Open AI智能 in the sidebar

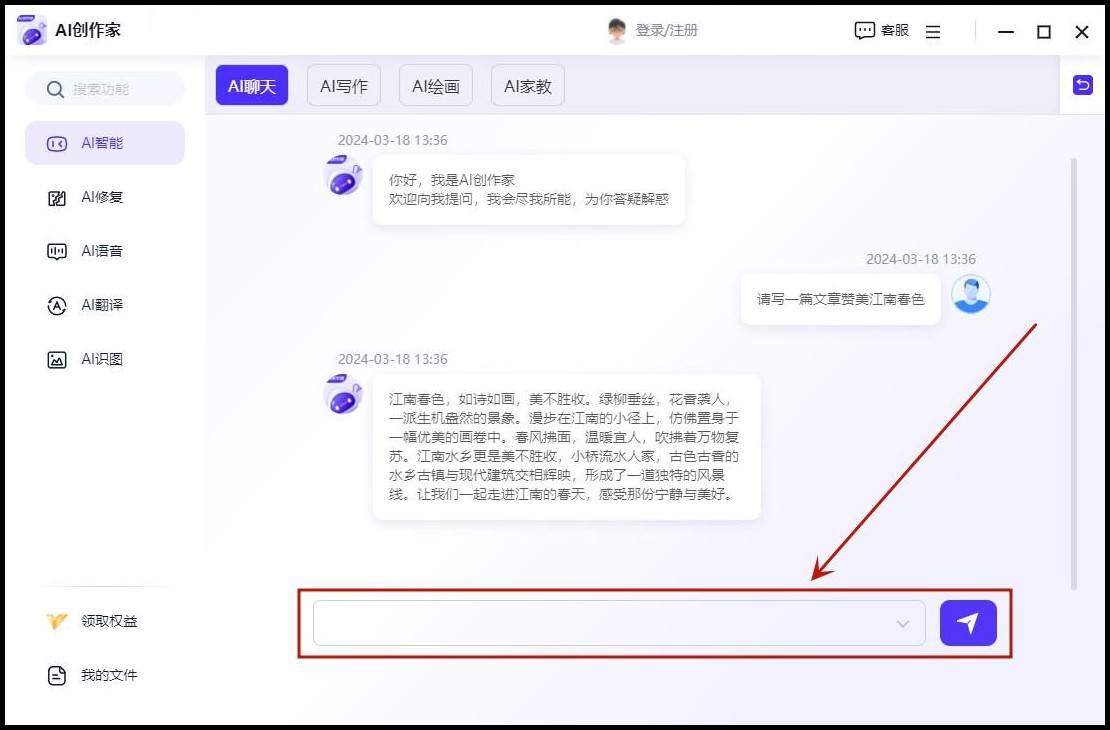click(x=104, y=143)
